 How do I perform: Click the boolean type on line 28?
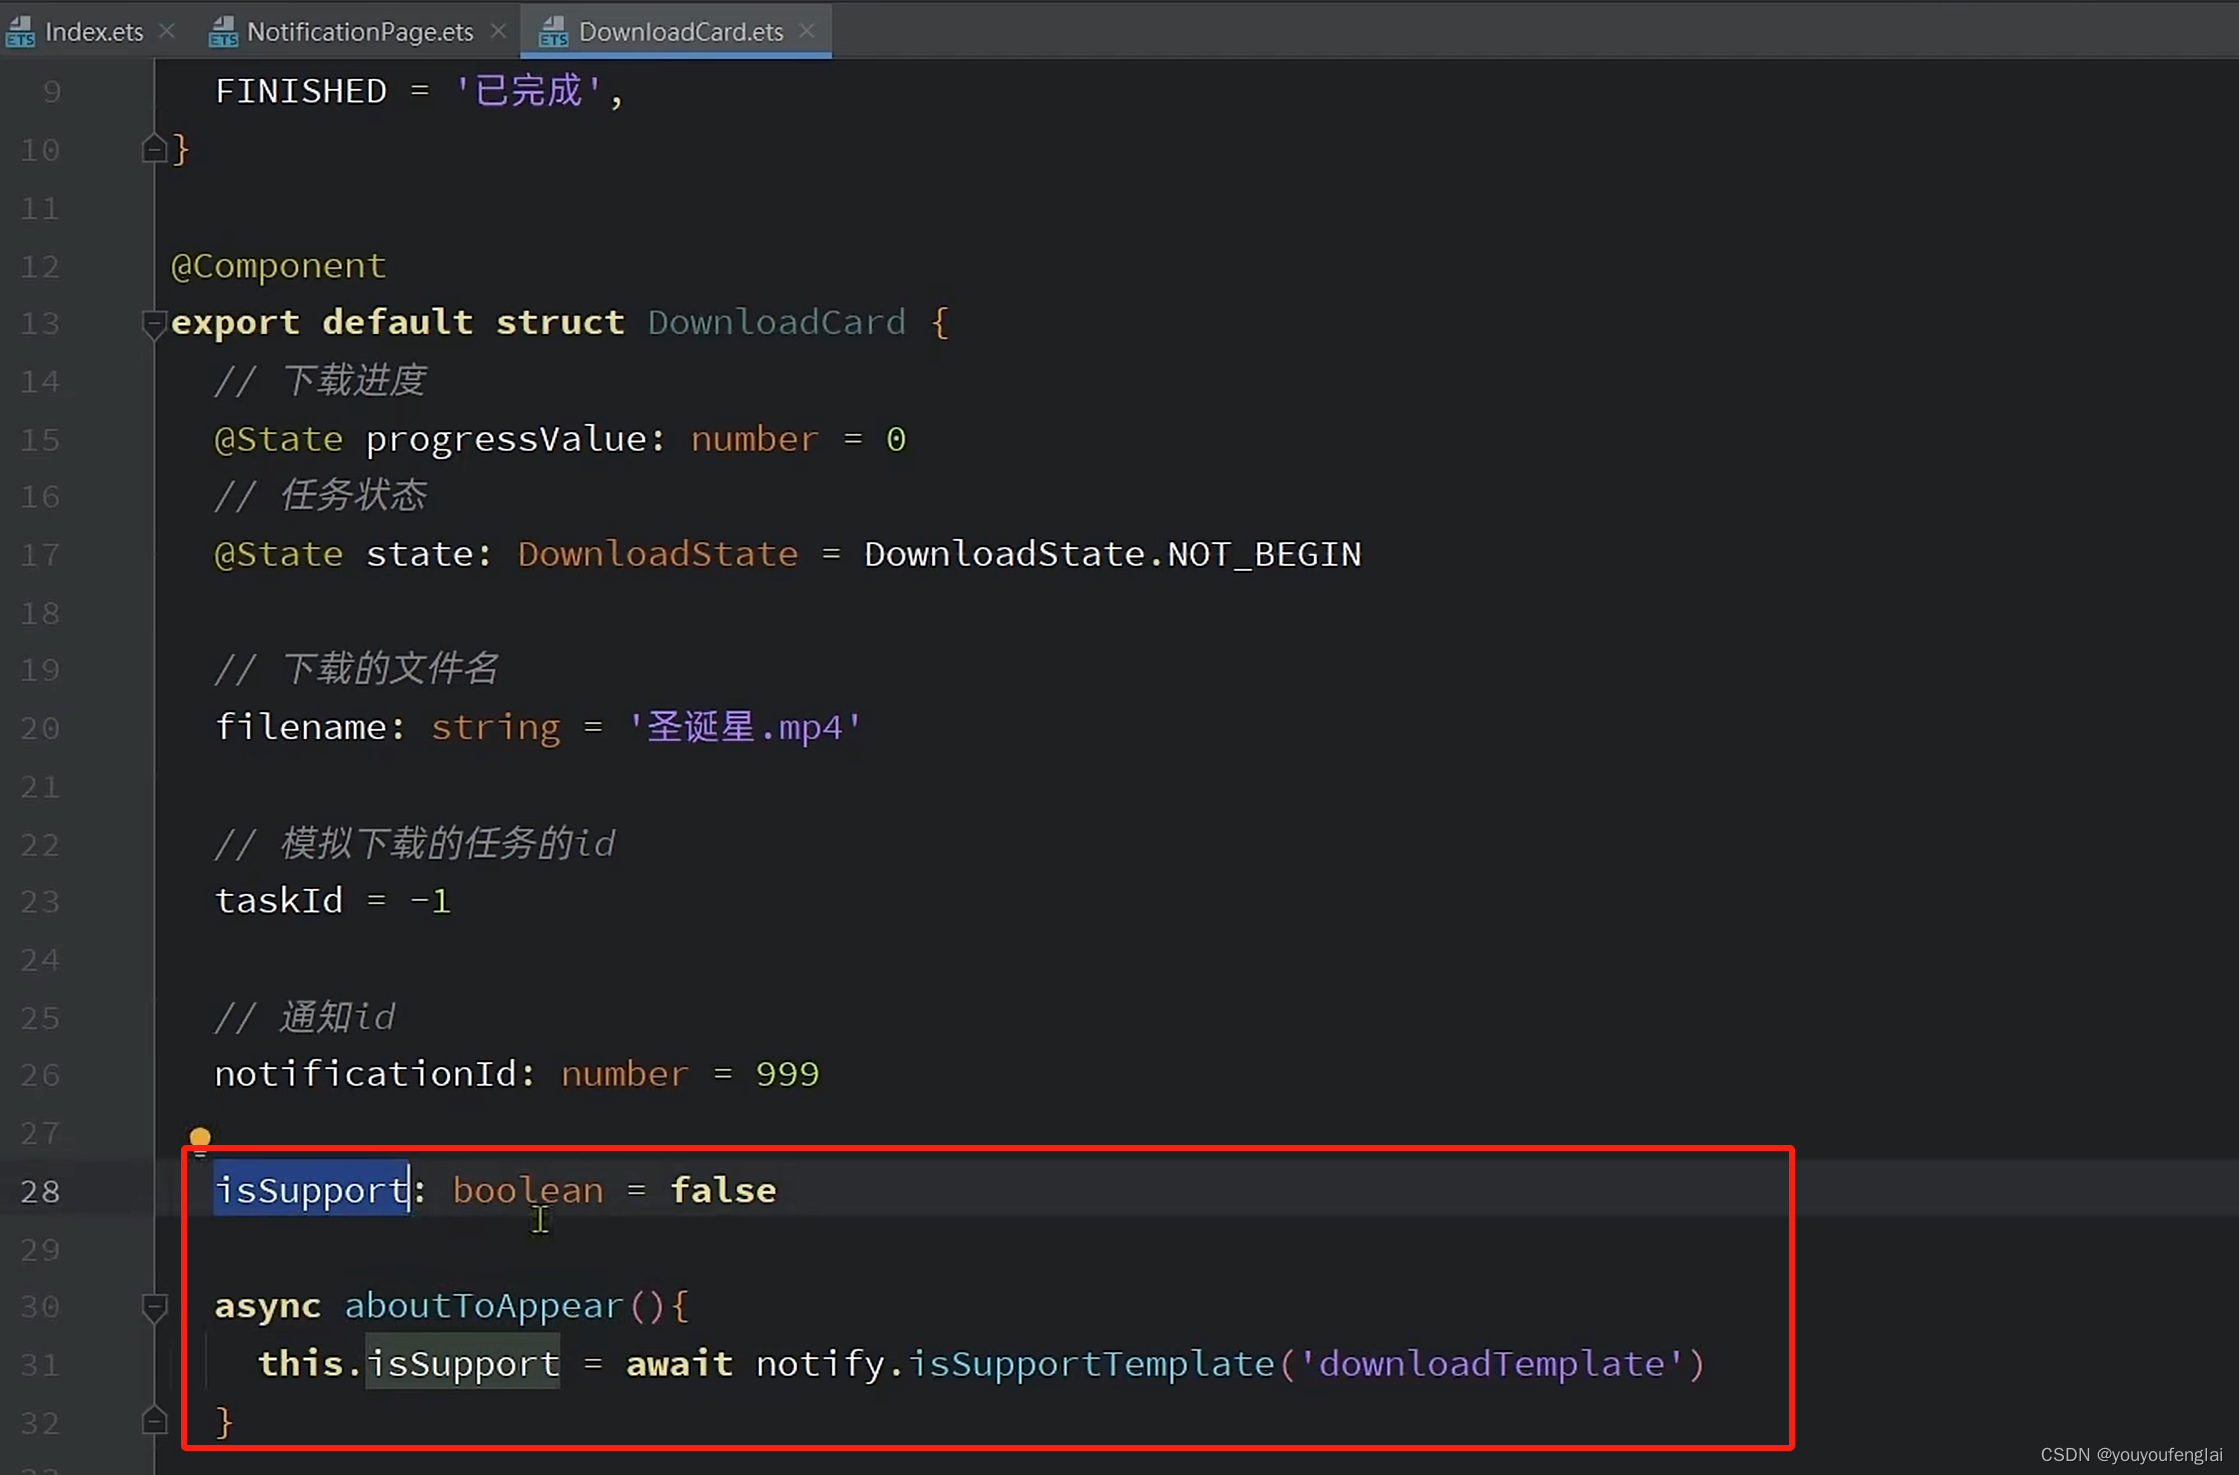[x=528, y=1190]
